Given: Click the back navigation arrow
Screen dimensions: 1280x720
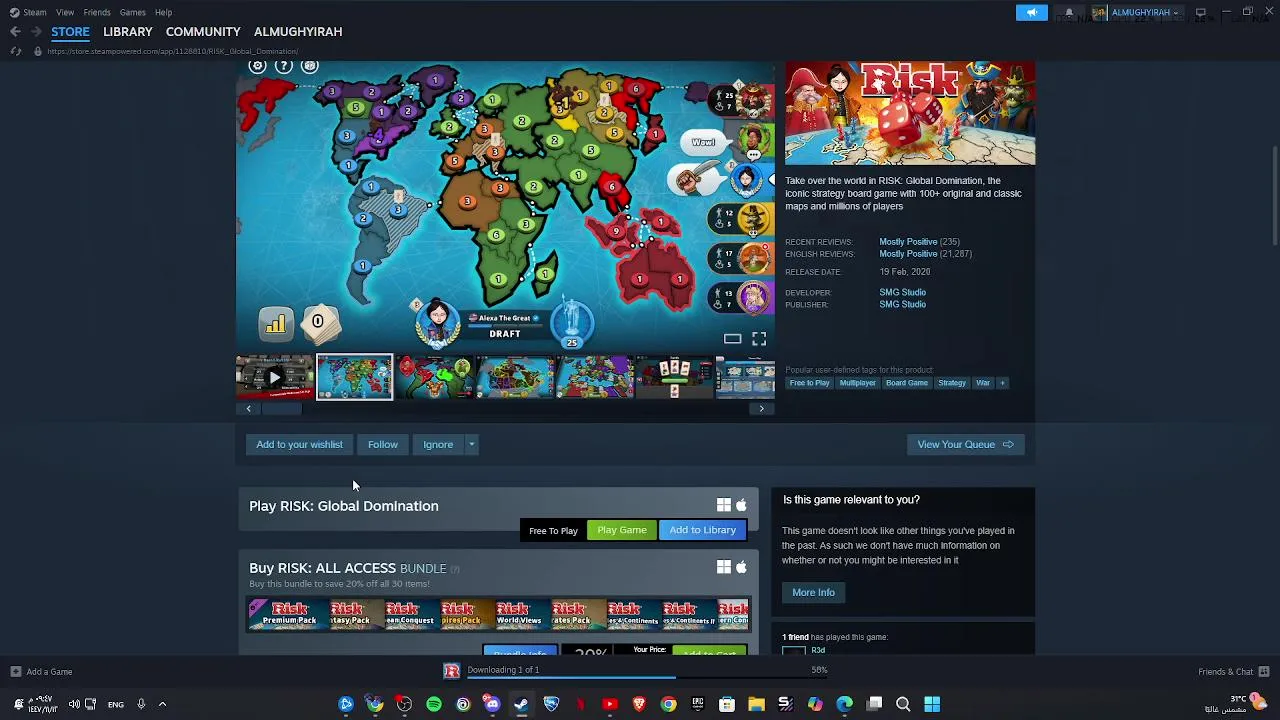Looking at the screenshot, I should [x=15, y=32].
